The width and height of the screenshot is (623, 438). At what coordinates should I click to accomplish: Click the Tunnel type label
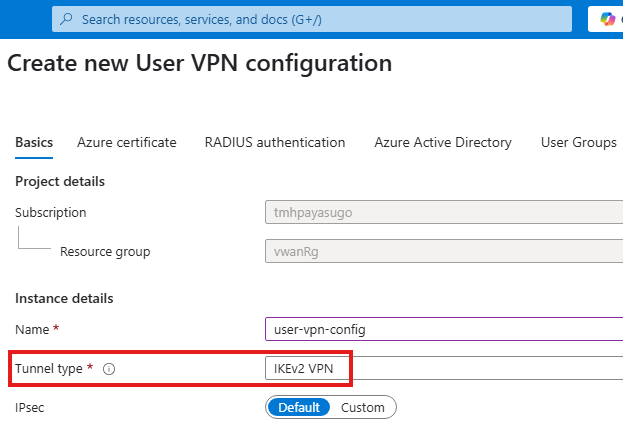coord(49,369)
